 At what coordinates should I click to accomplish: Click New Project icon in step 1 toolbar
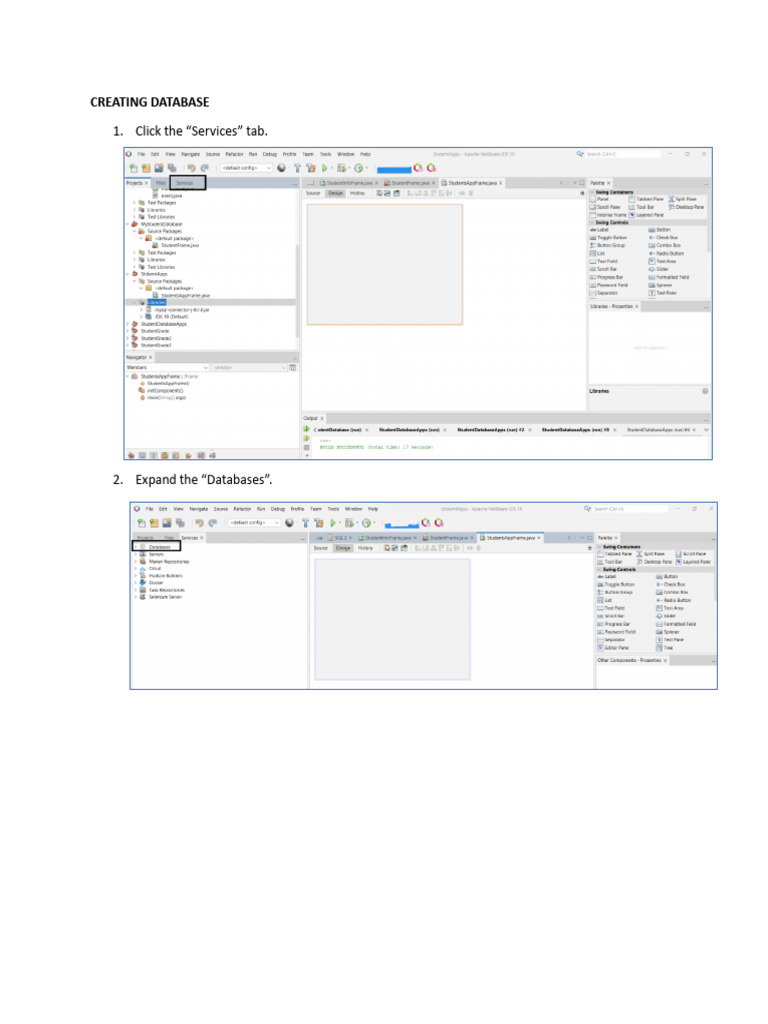point(146,168)
